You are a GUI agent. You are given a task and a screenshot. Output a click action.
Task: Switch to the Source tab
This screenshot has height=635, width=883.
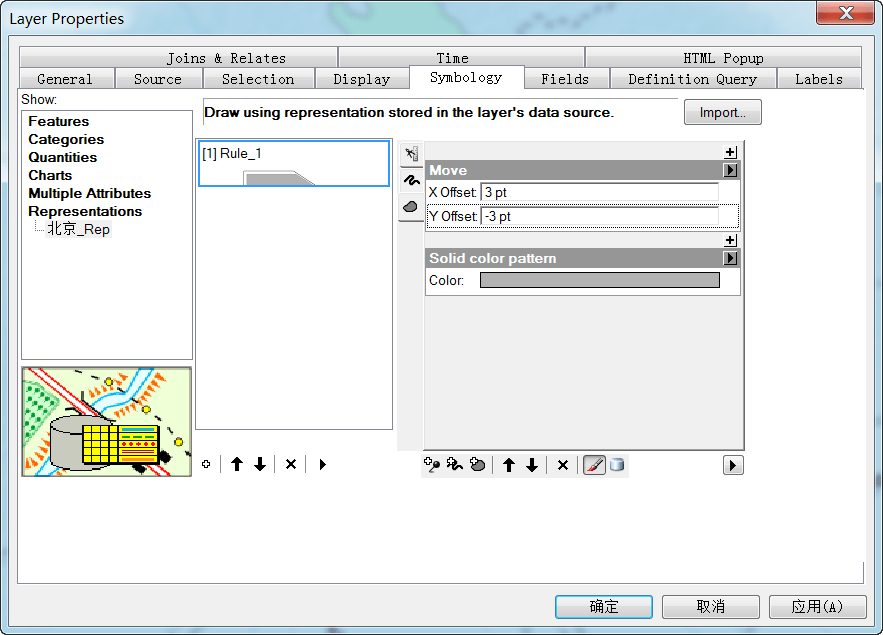tap(158, 79)
